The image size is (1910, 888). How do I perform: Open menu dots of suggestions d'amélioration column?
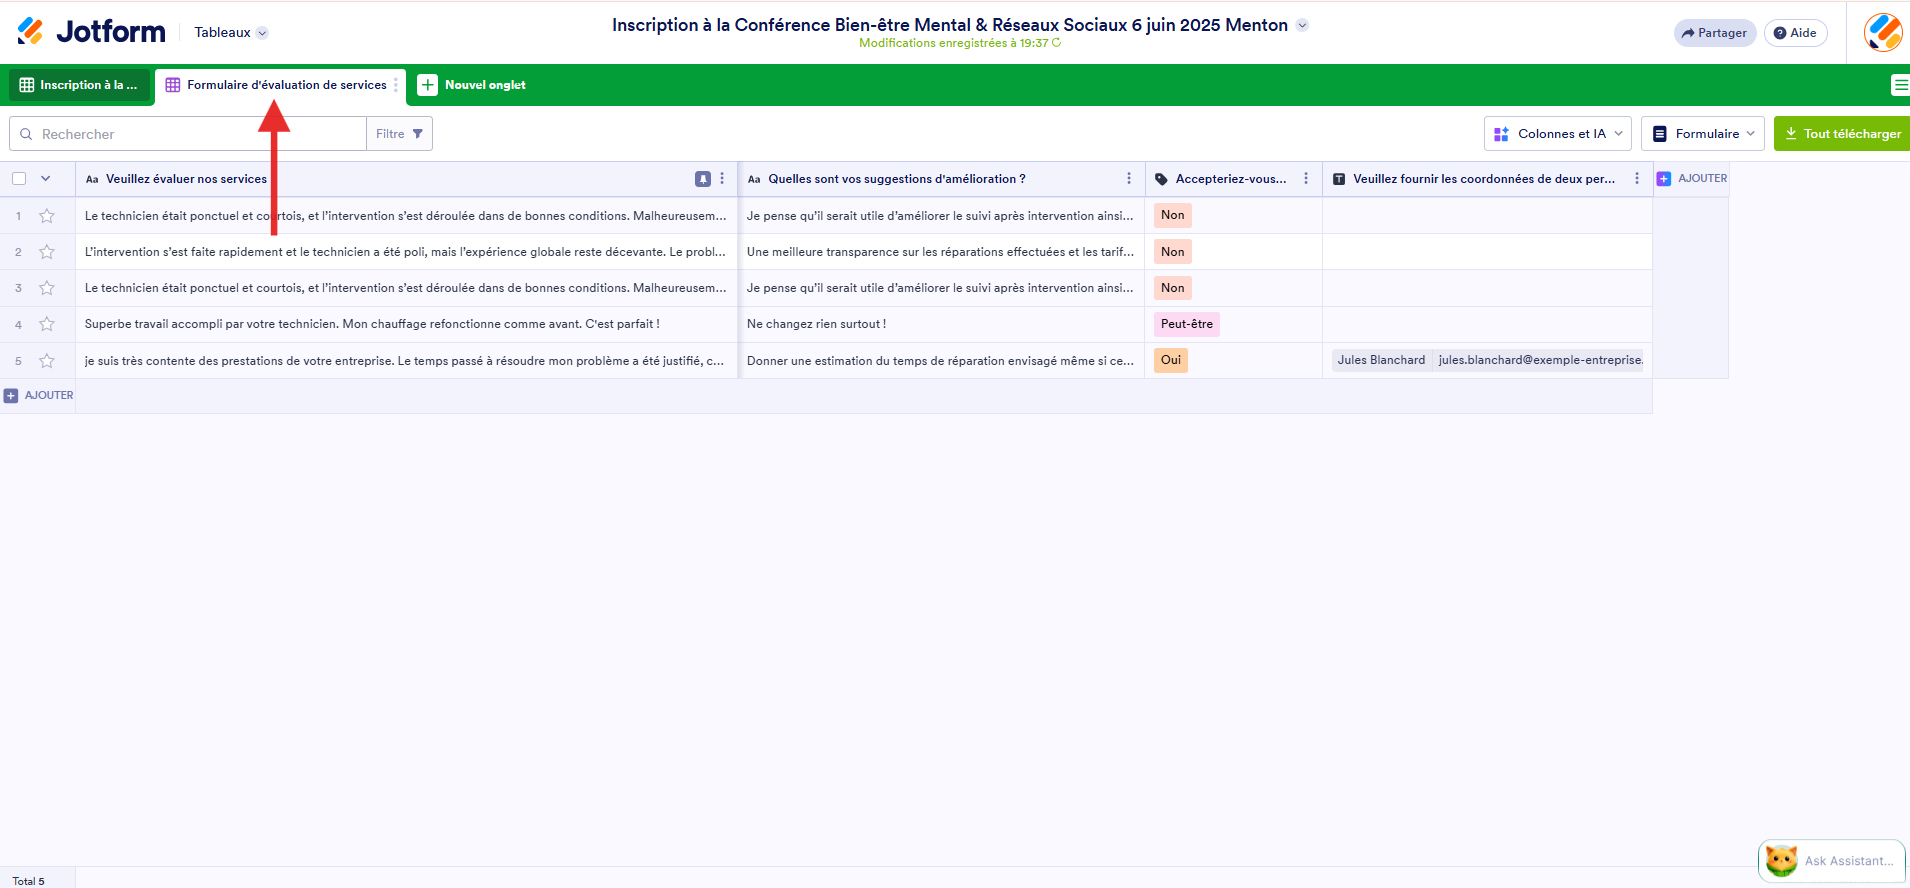pyautogui.click(x=1129, y=179)
